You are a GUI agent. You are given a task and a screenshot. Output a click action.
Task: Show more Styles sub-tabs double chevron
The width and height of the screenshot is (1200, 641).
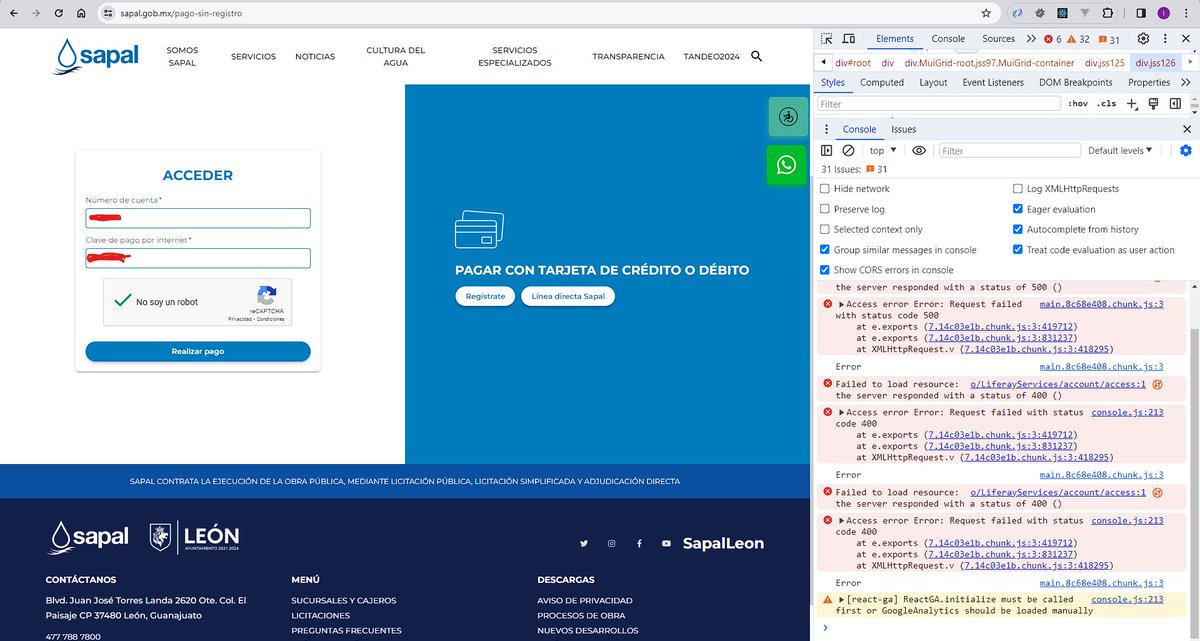1186,83
